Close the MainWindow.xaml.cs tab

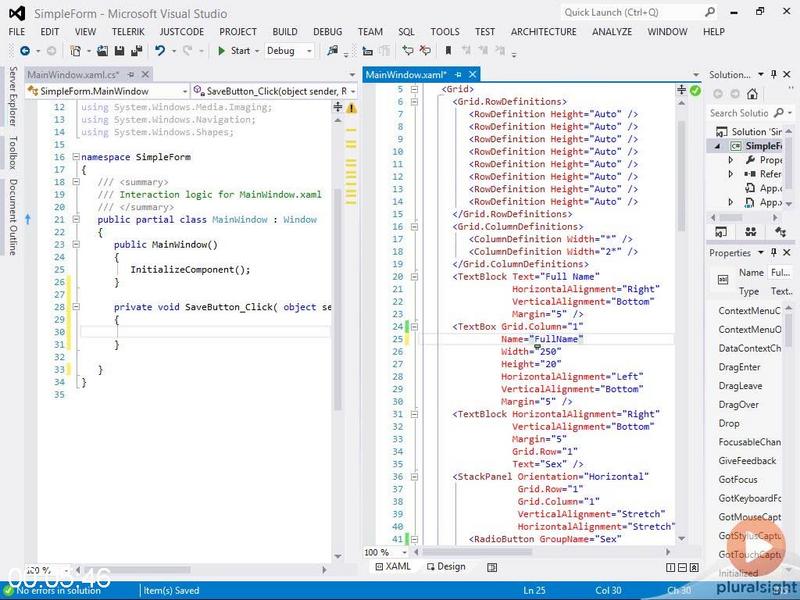[145, 74]
